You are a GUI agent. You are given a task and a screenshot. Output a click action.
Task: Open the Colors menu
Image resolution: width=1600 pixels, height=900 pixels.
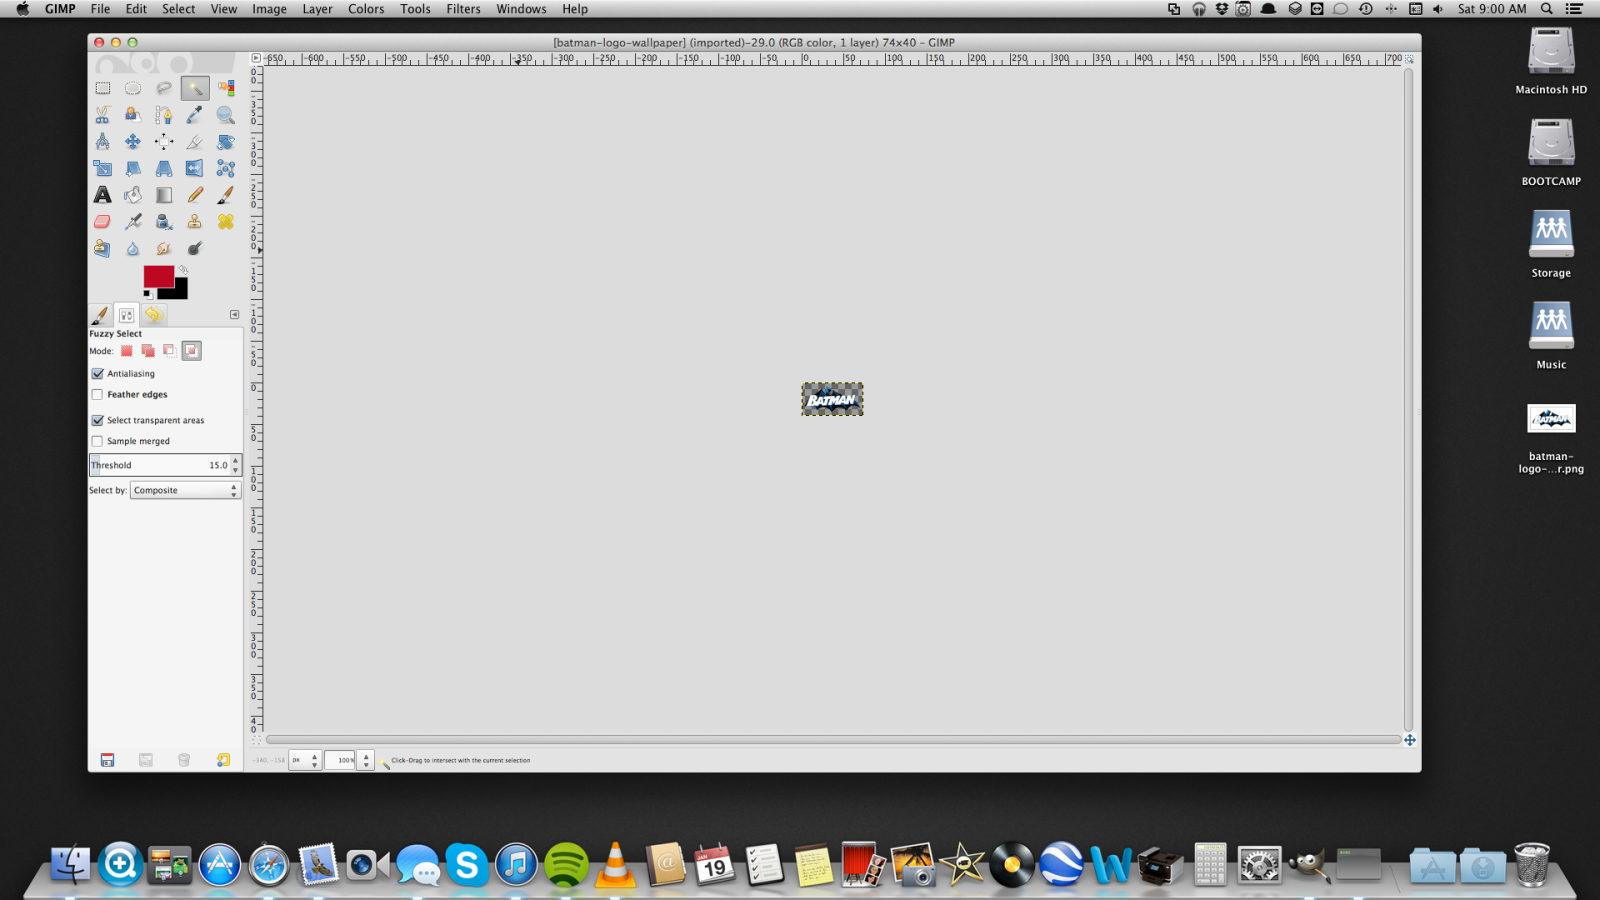(366, 9)
